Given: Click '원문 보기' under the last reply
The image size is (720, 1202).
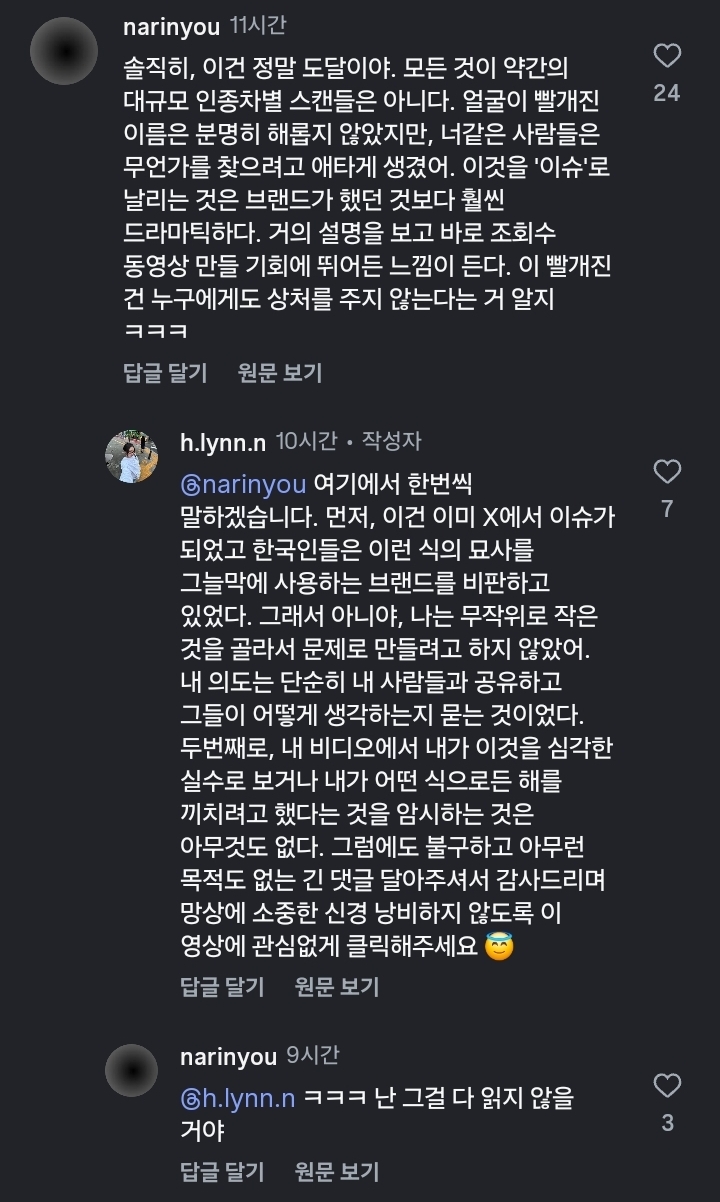Looking at the screenshot, I should pos(337,1171).
